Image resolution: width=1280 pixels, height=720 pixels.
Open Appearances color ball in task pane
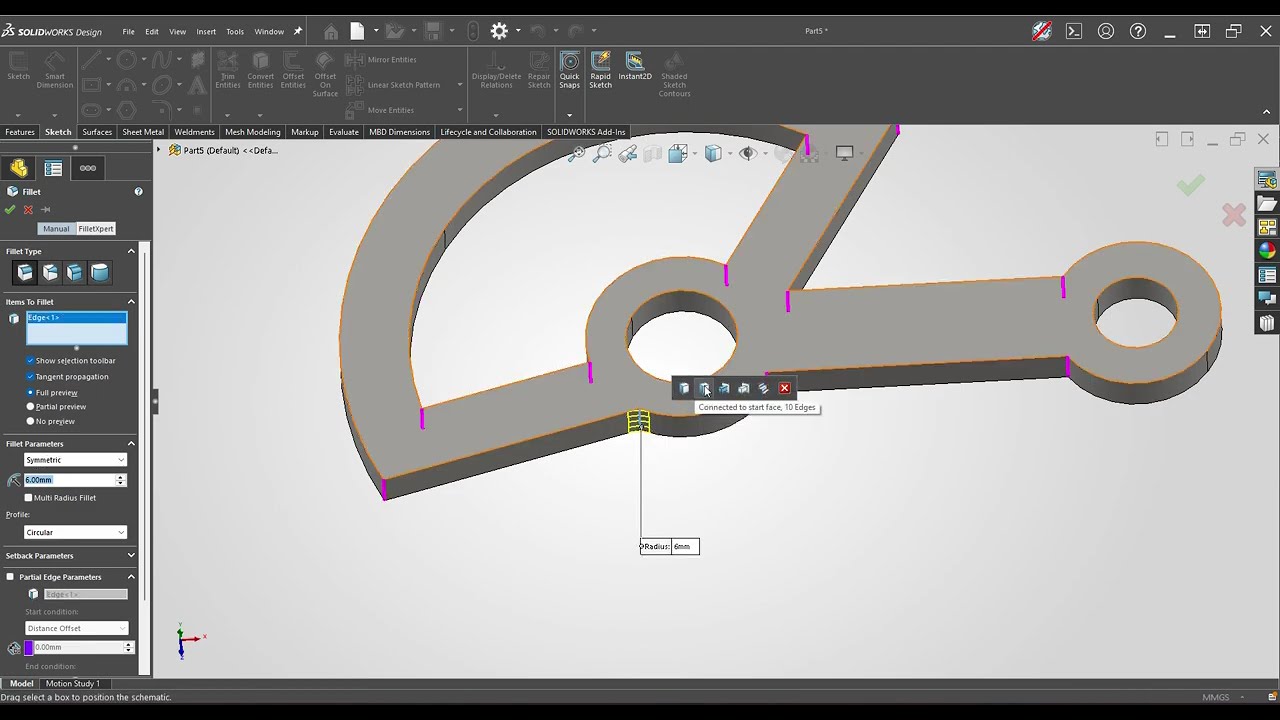click(x=1267, y=251)
